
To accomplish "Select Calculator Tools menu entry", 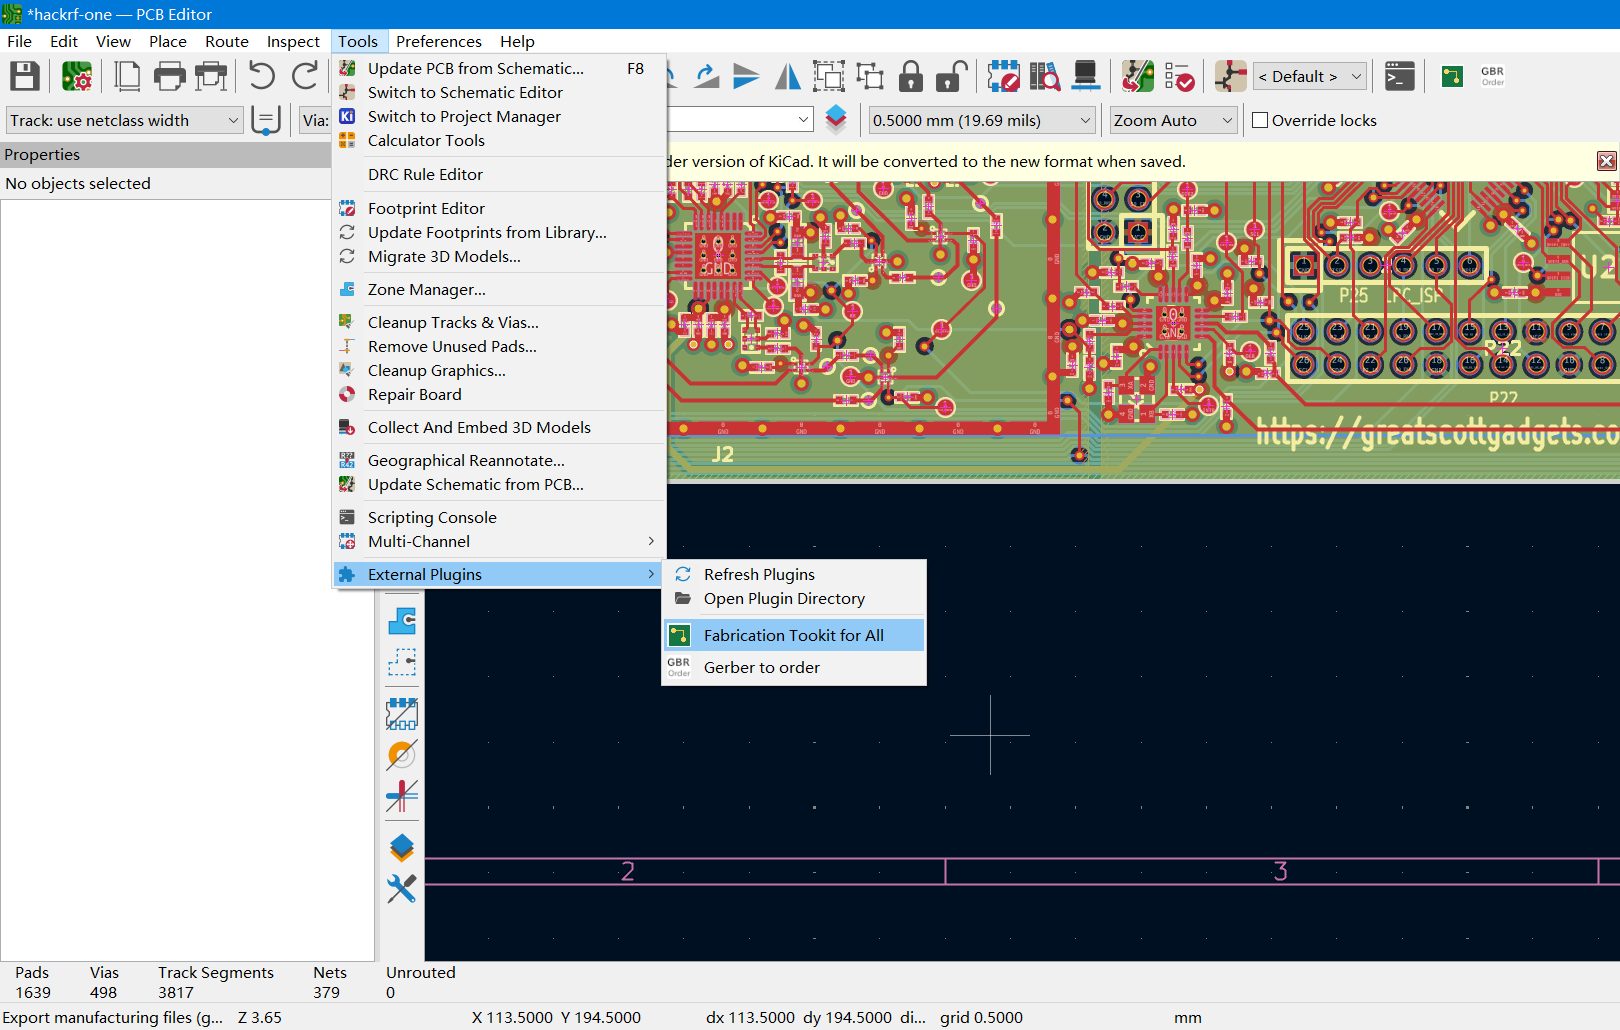I will point(500,140).
